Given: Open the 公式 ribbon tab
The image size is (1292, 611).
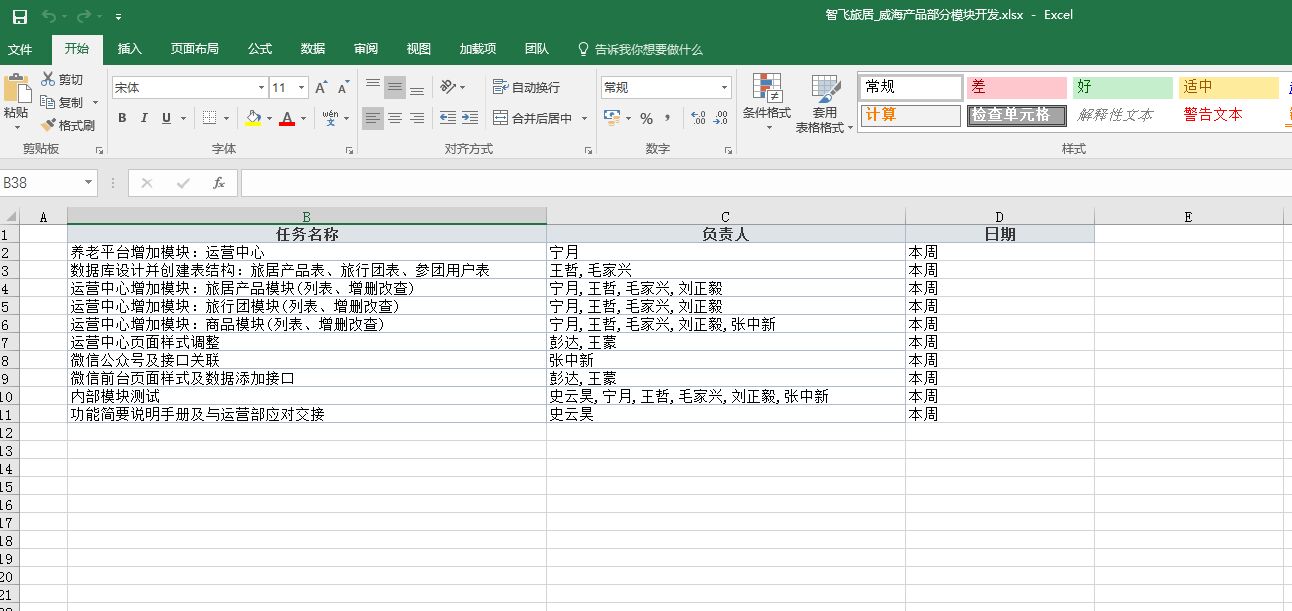Looking at the screenshot, I should (260, 49).
